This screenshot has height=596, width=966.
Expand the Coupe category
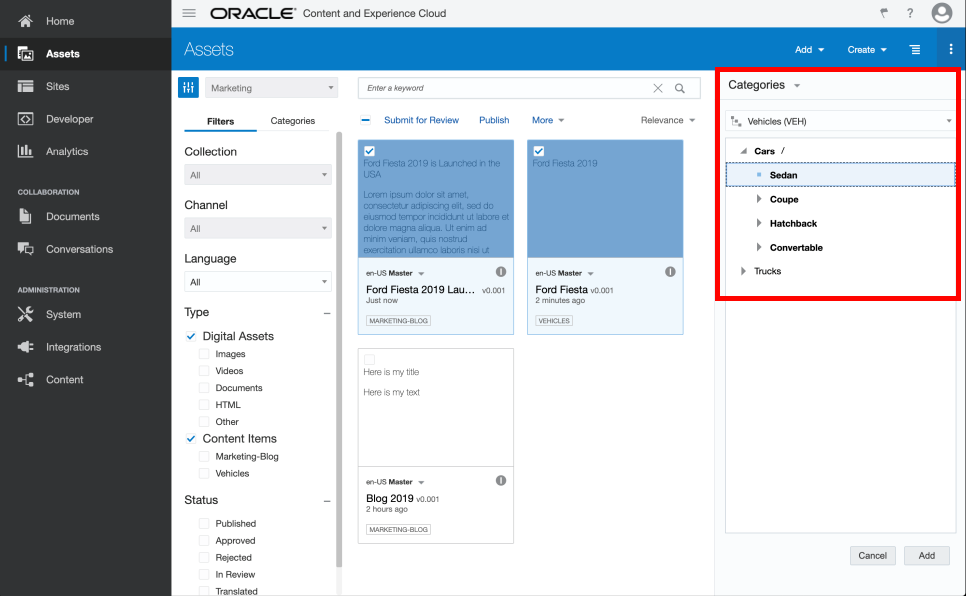tap(758, 199)
